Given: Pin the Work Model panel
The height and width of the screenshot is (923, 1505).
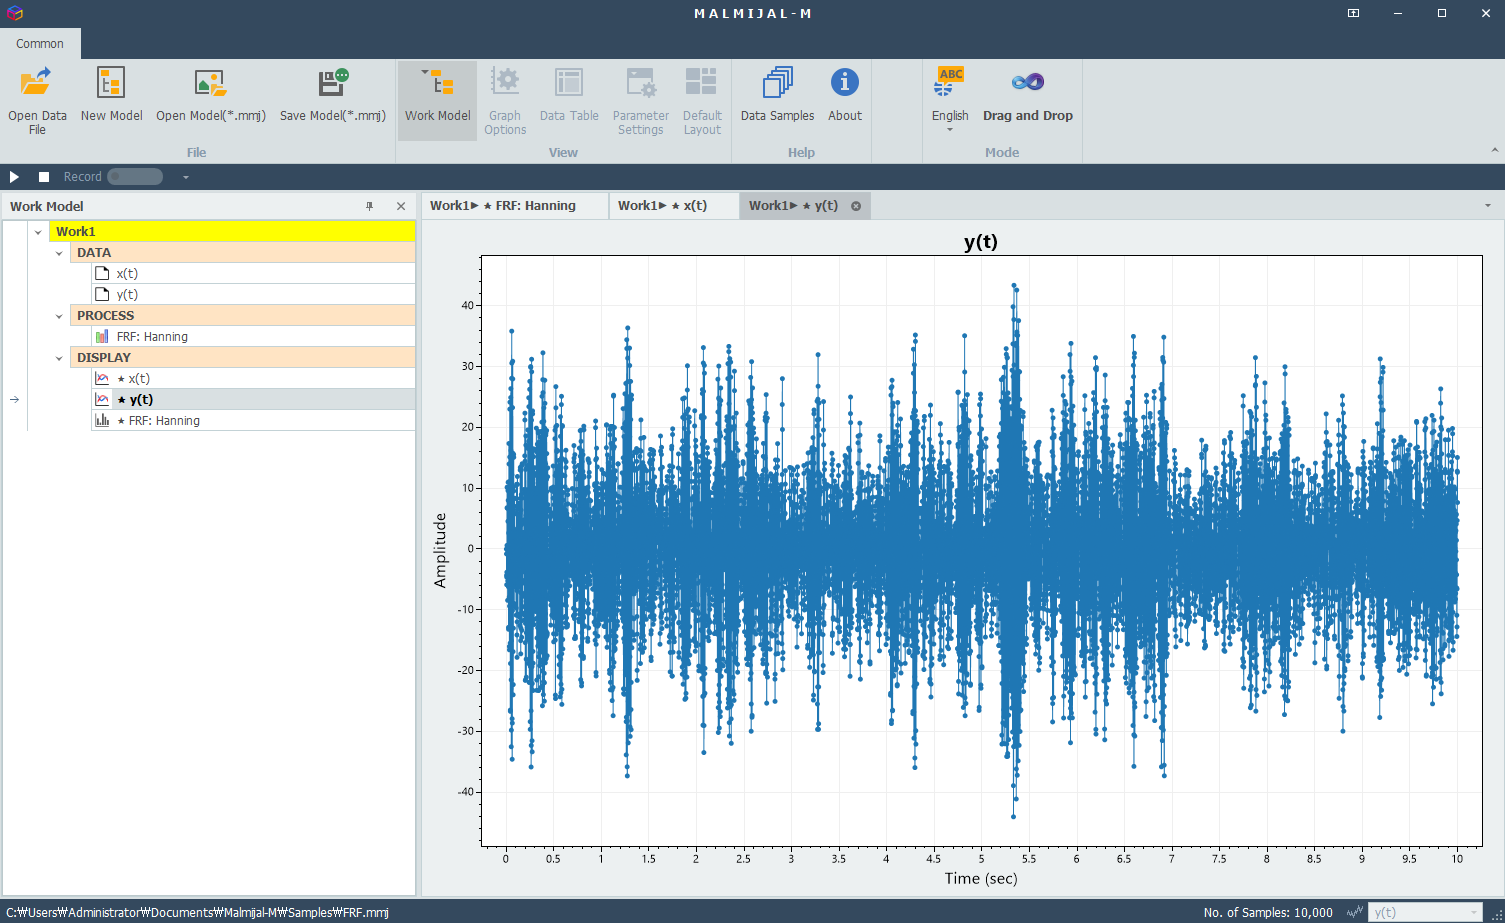Looking at the screenshot, I should (369, 206).
